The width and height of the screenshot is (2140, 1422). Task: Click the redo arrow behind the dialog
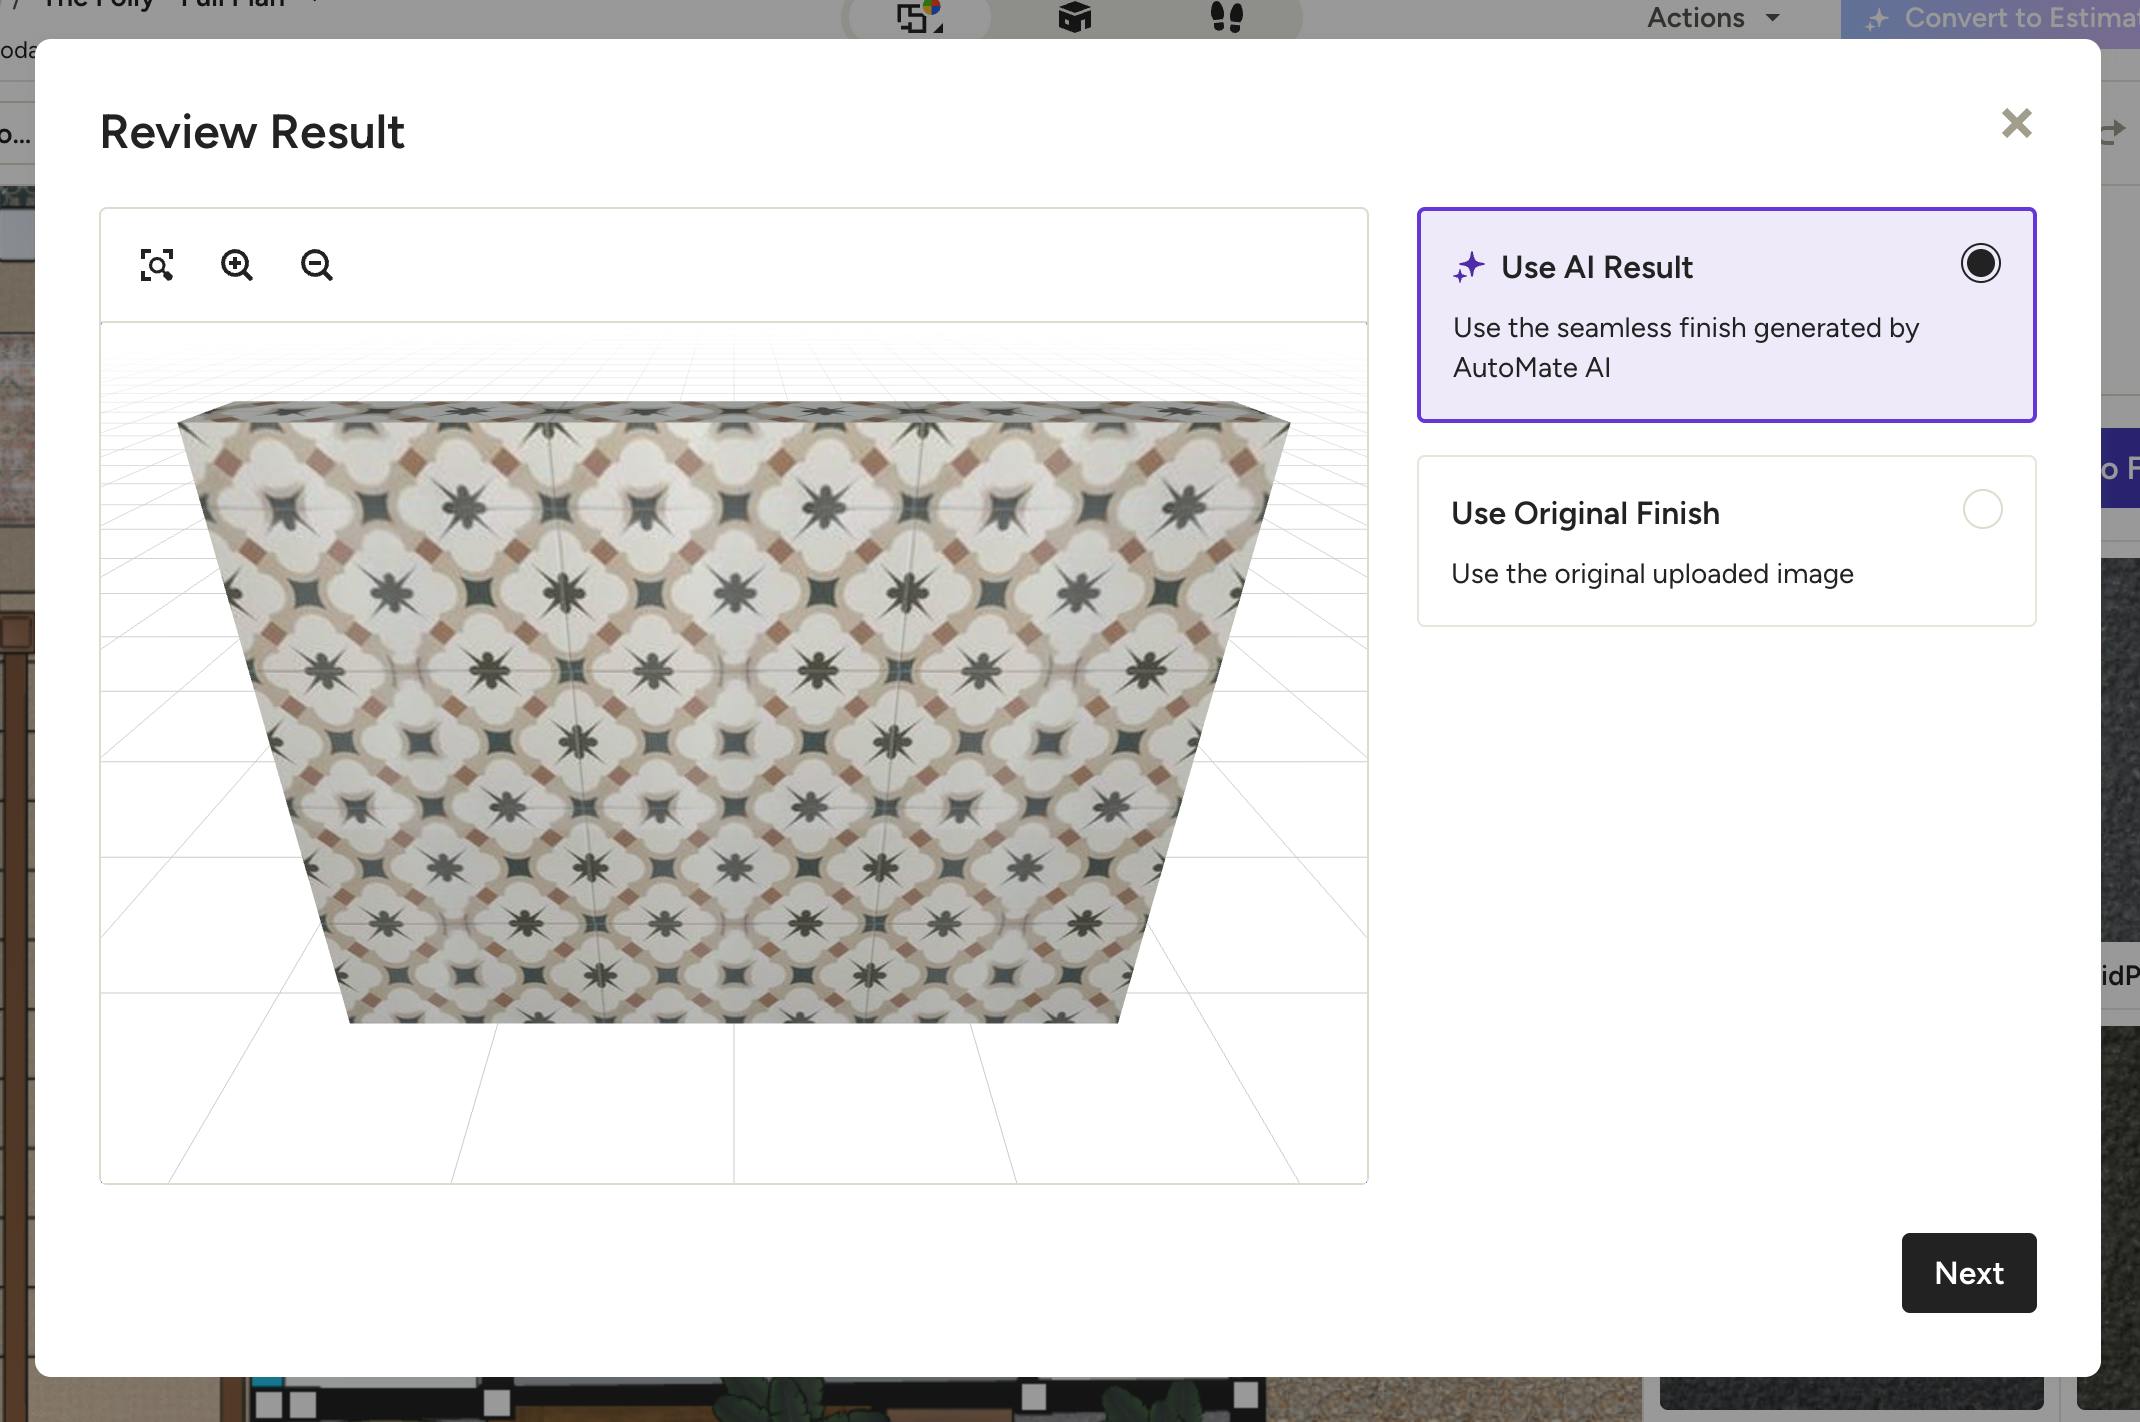coord(2113,131)
